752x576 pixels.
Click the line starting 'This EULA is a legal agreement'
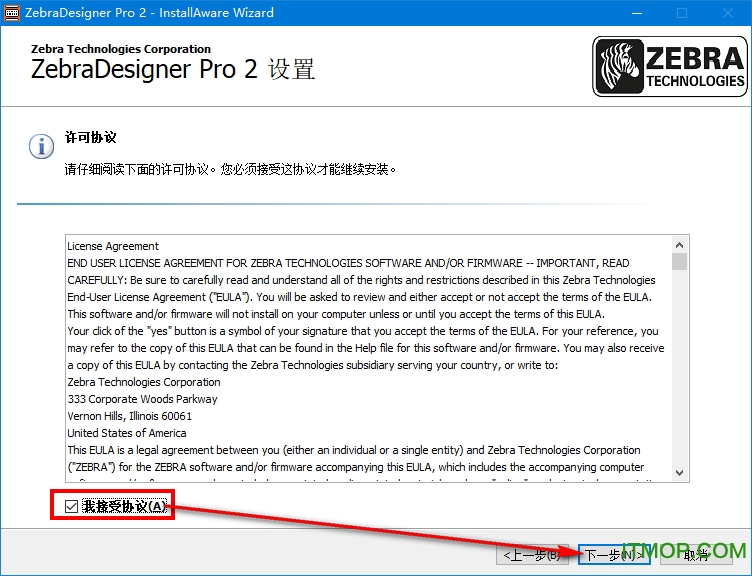click(354, 450)
